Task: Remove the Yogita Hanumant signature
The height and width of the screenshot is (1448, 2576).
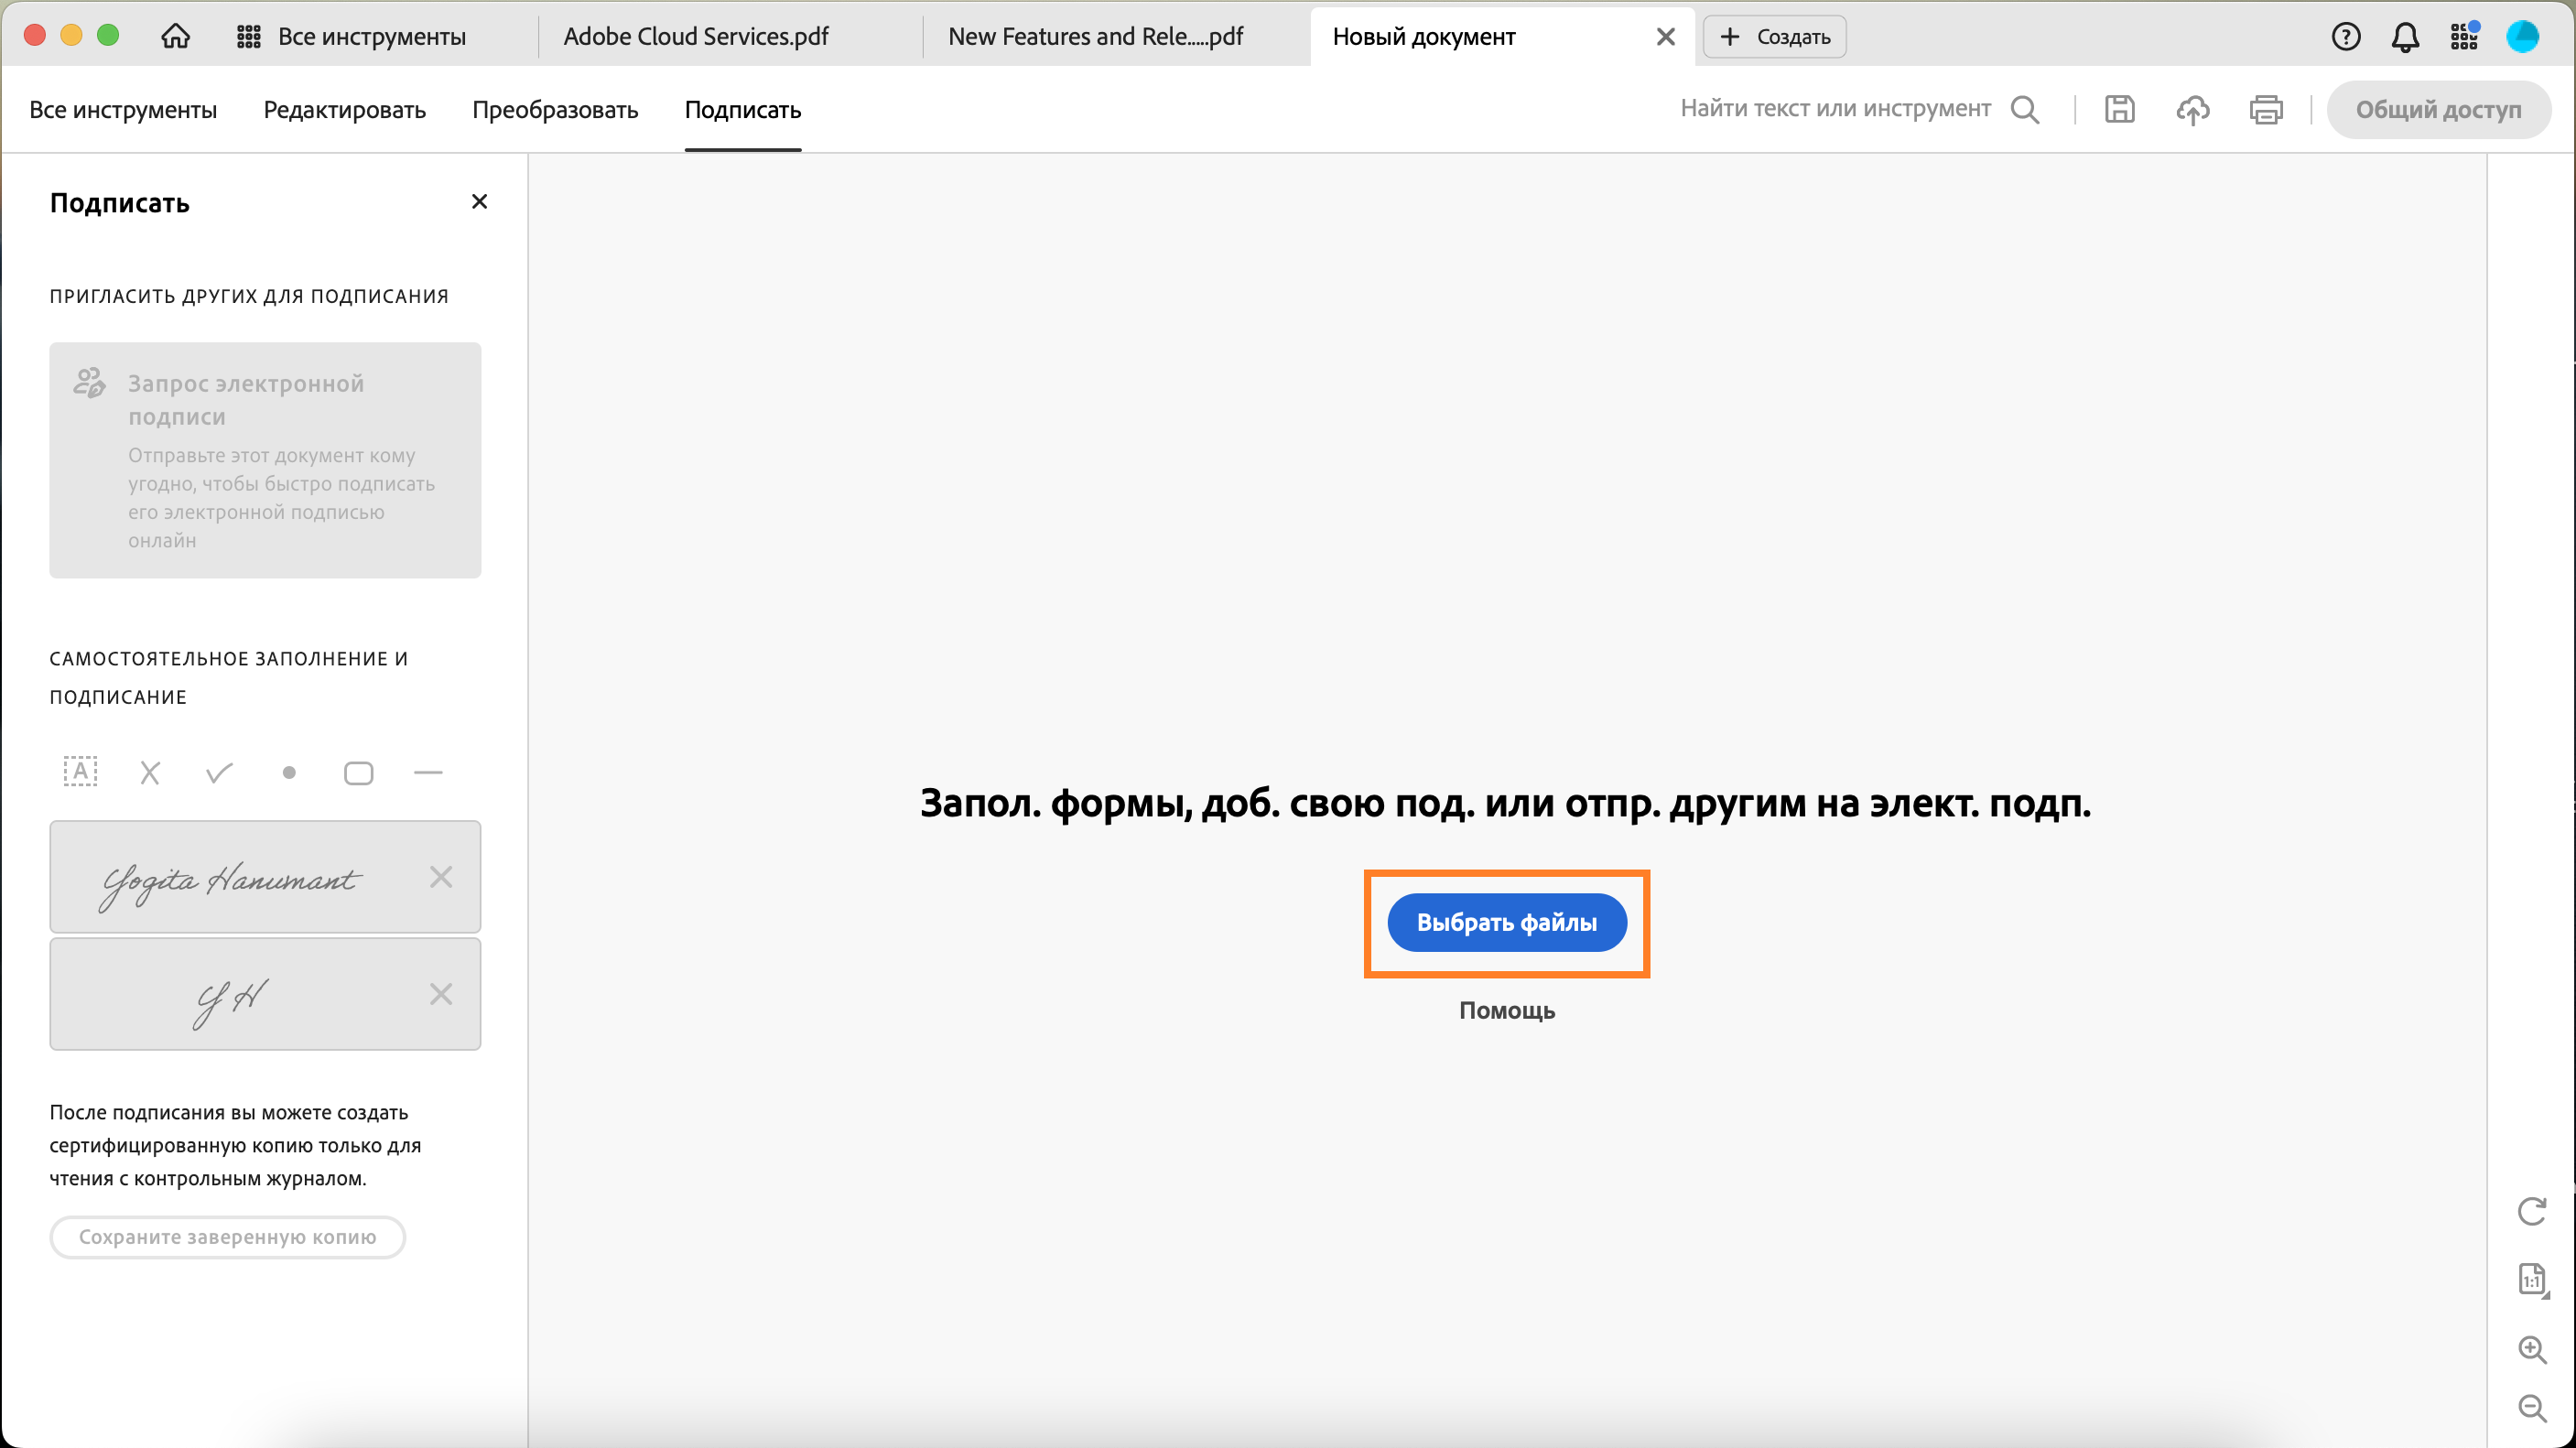Action: pyautogui.click(x=441, y=877)
